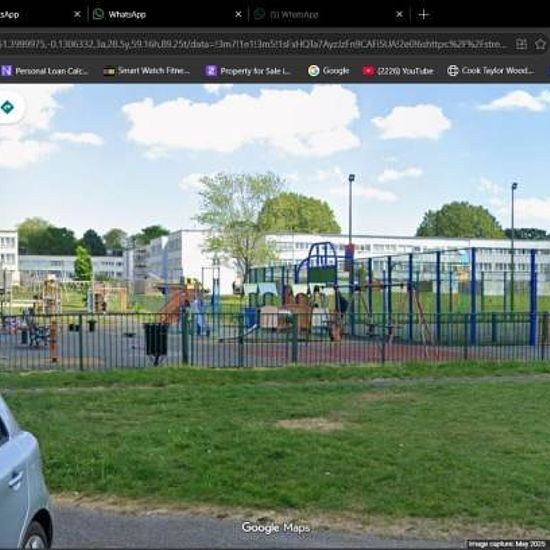Screen dimensions: 550x550
Task: Open Personal Loan Calc bookmark
Action: tap(45, 71)
